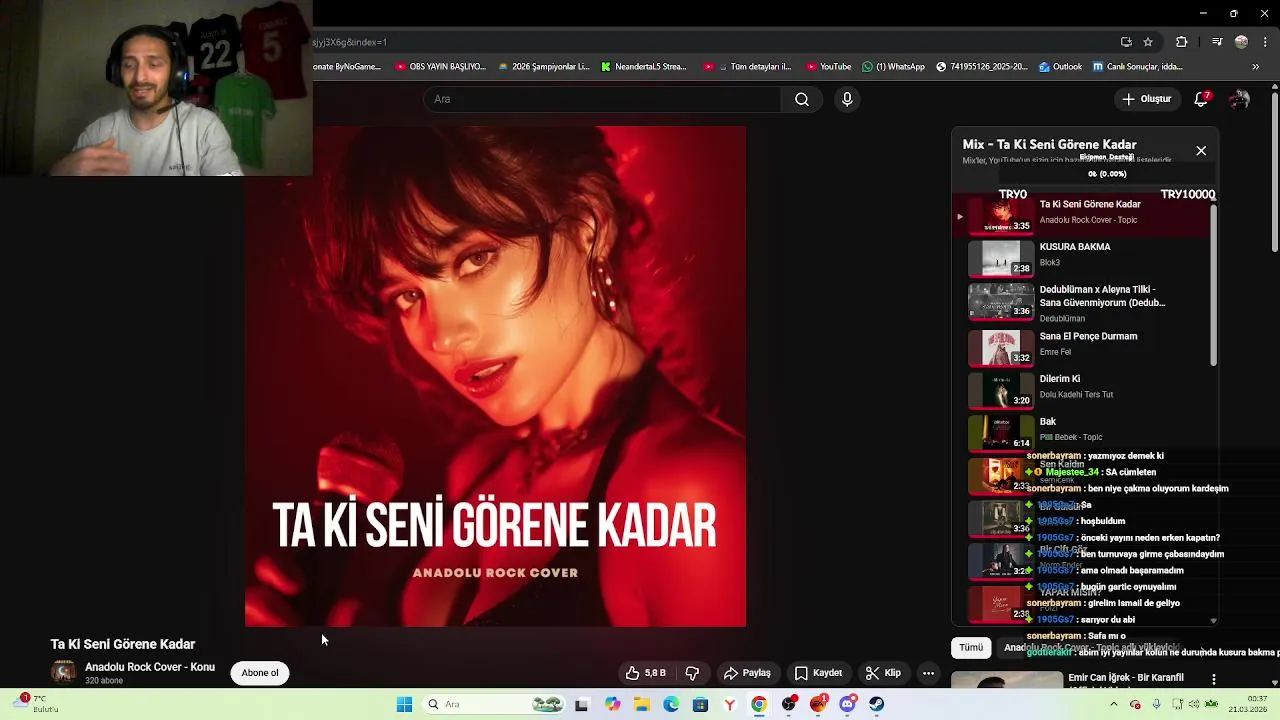Screen dimensions: 1280x720
Task: Open the NeandertaL5 Strea... bookmark
Action: [x=644, y=67]
